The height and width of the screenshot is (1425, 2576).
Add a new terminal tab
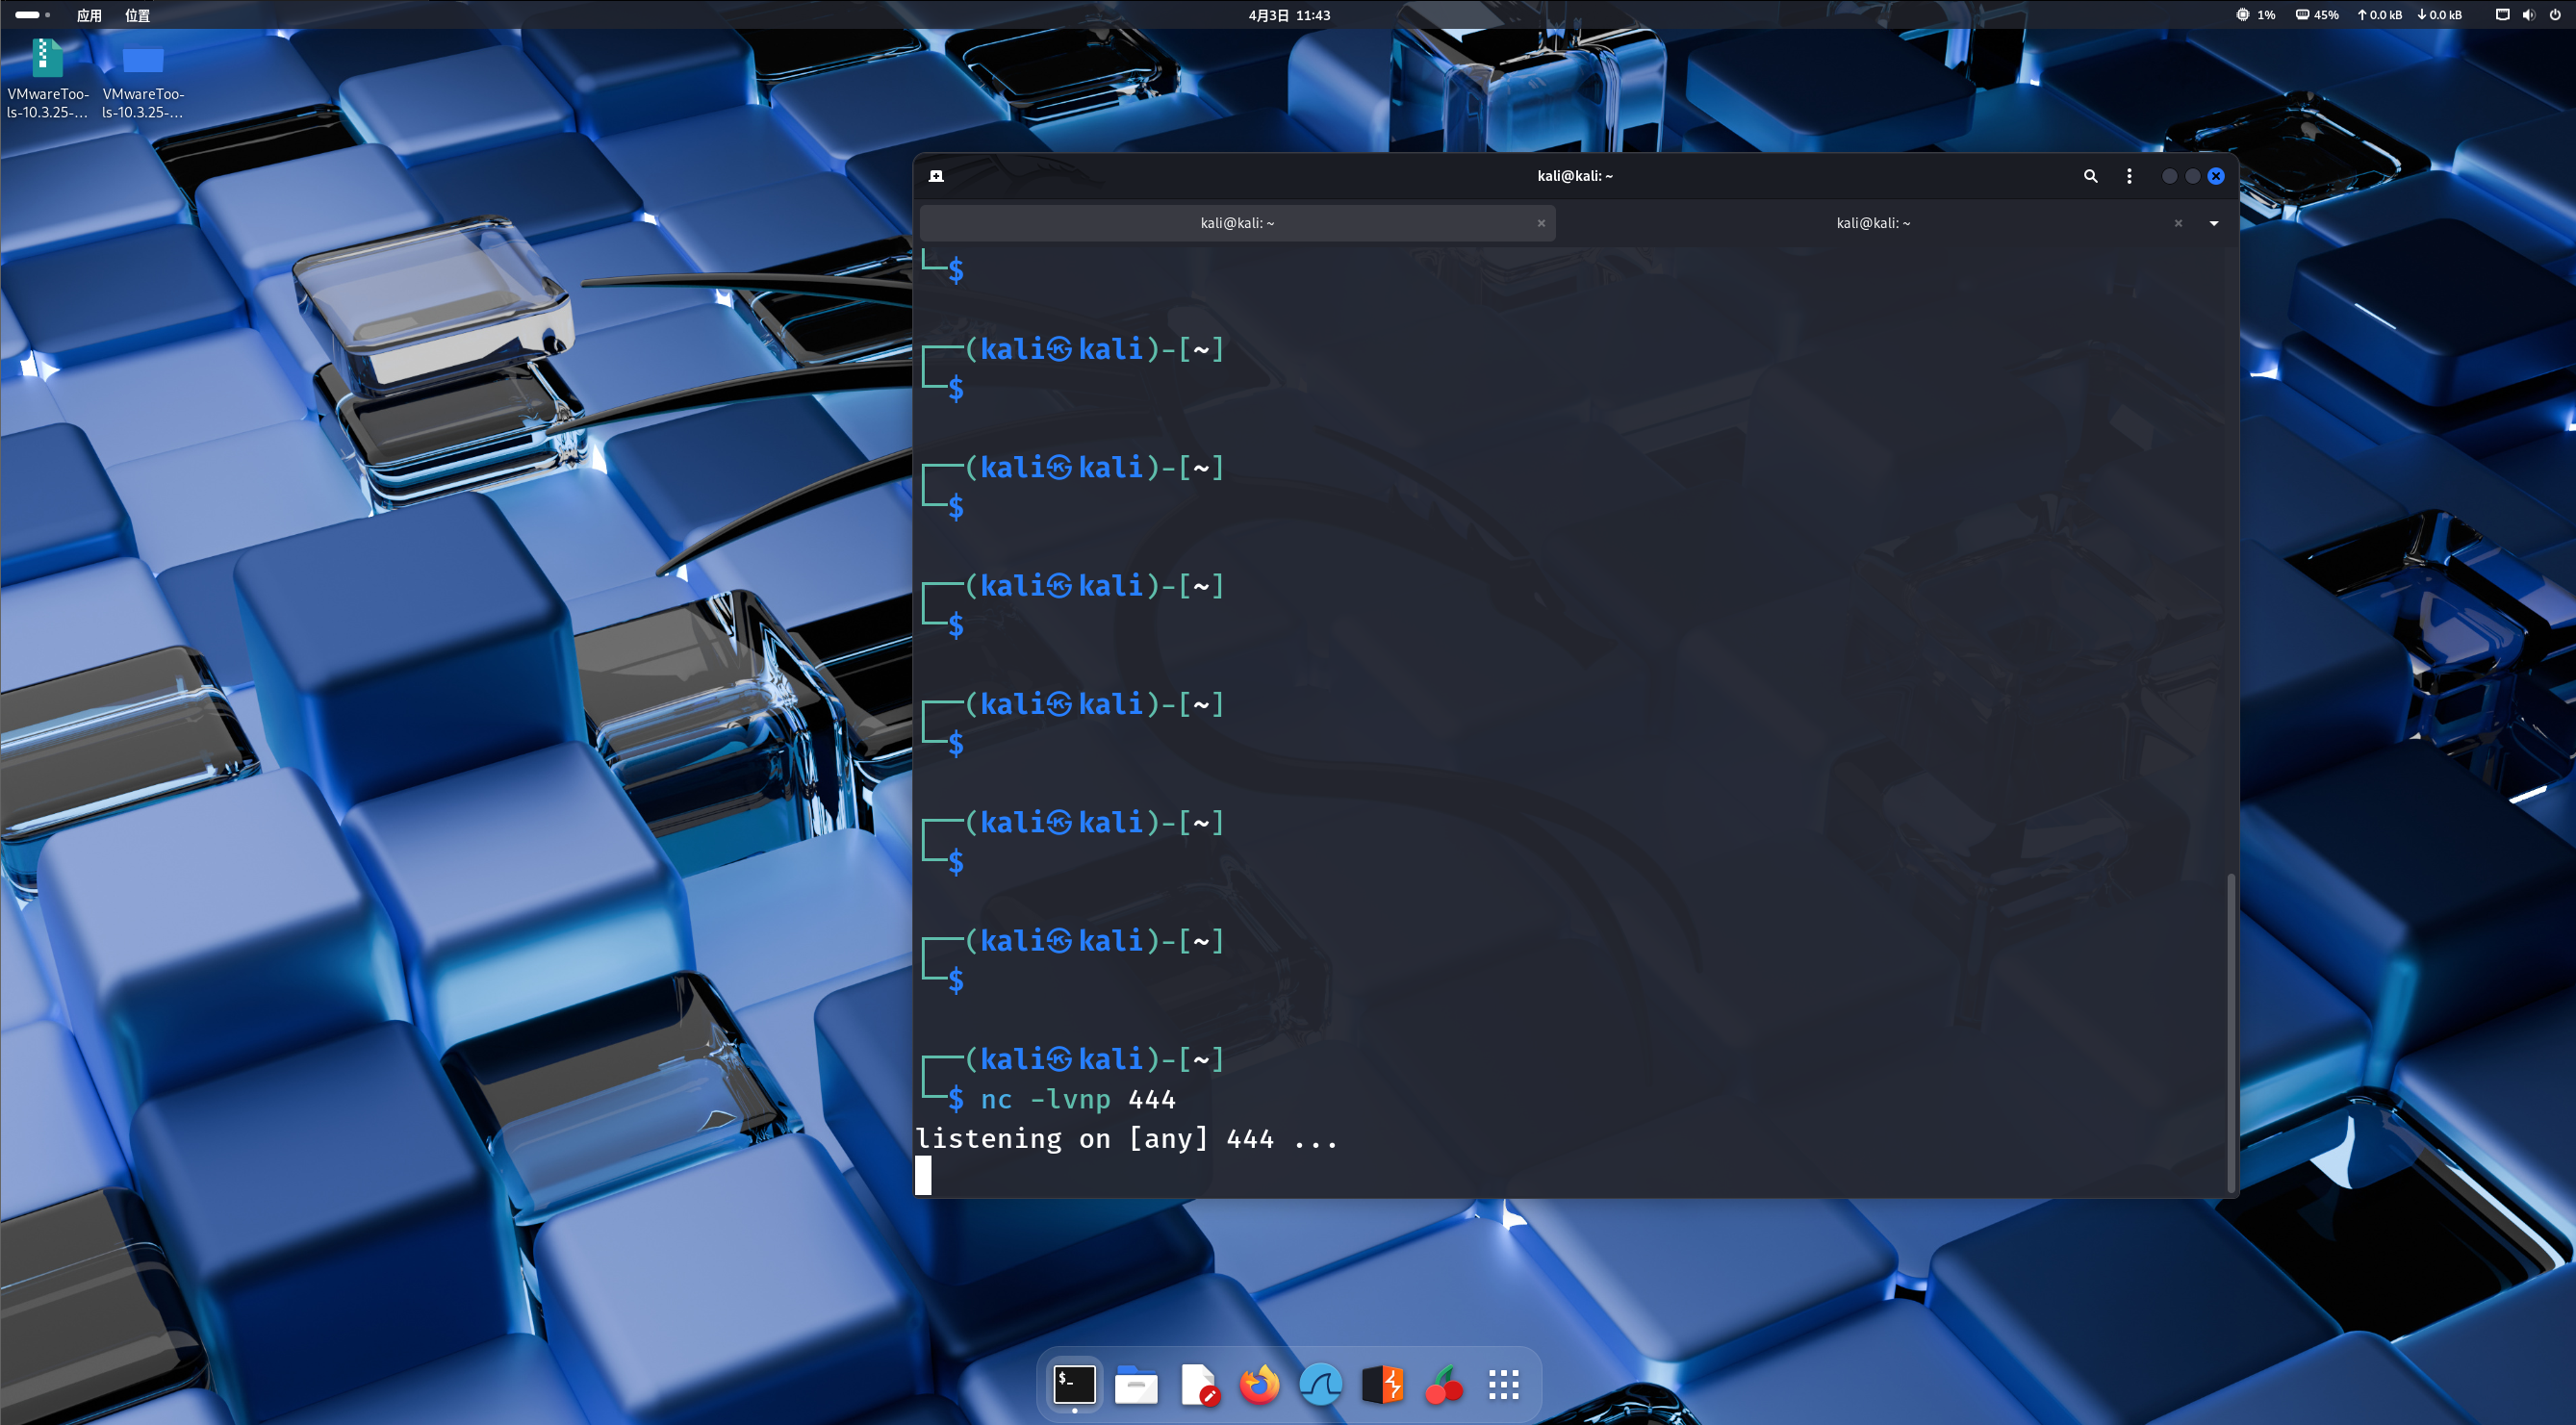(936, 176)
